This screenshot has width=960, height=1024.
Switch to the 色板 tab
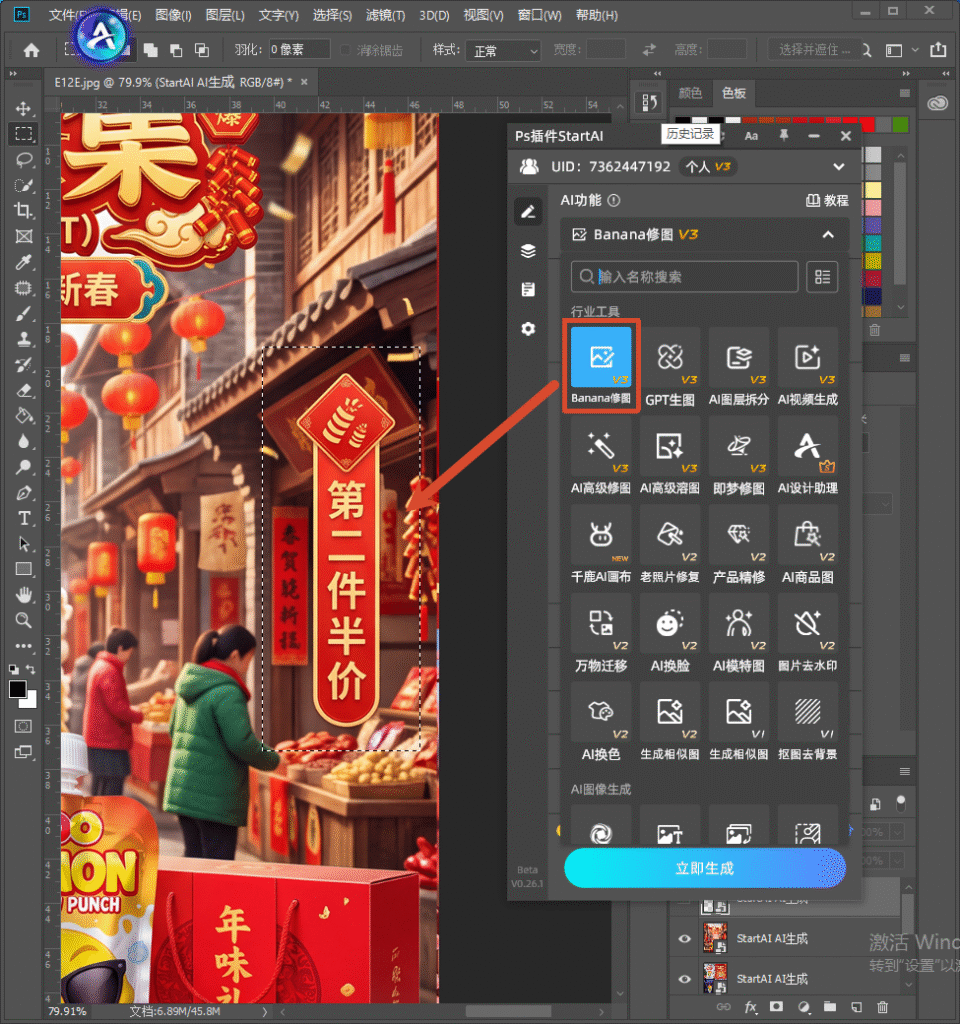[x=734, y=93]
